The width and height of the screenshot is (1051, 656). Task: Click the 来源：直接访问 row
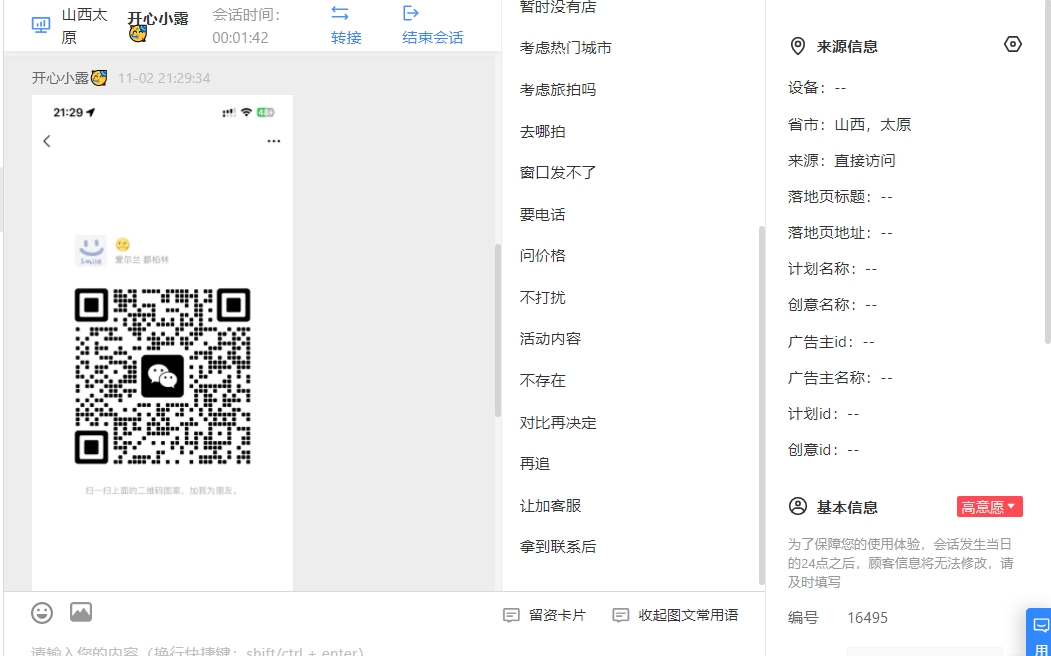(841, 161)
